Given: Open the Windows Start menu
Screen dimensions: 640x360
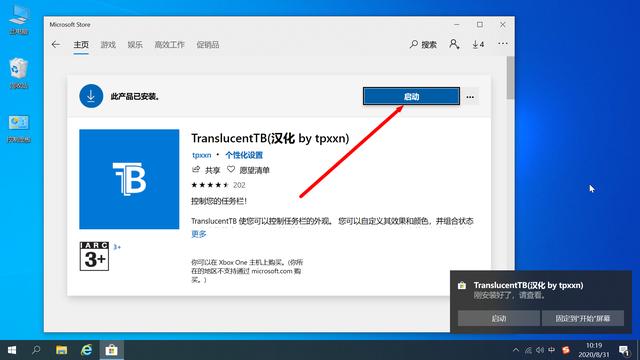Looking at the screenshot, I should pyautogui.click(x=12, y=350).
